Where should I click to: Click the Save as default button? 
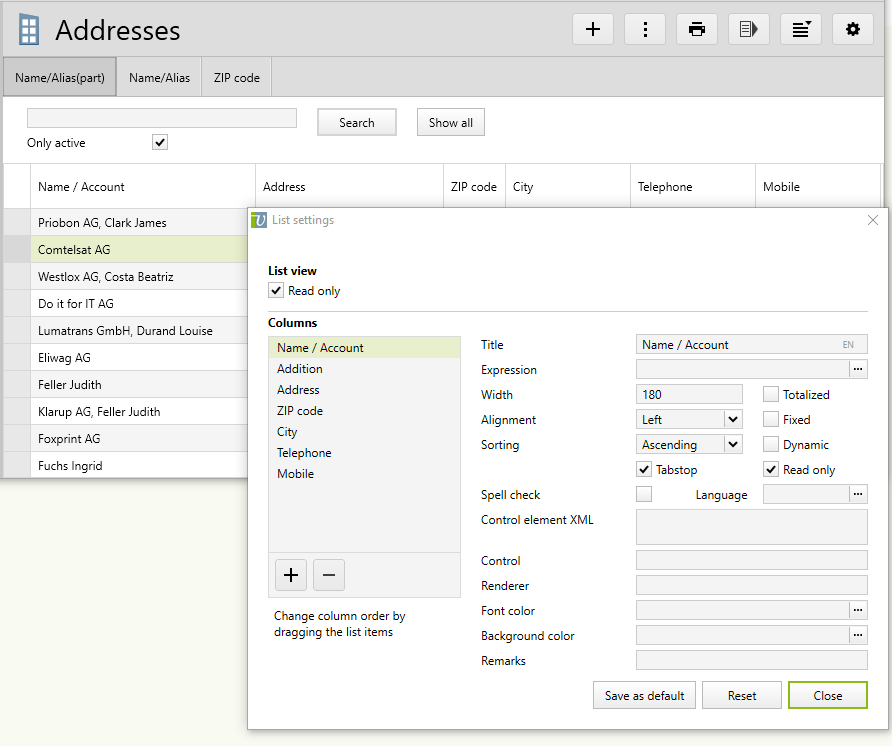coord(645,696)
